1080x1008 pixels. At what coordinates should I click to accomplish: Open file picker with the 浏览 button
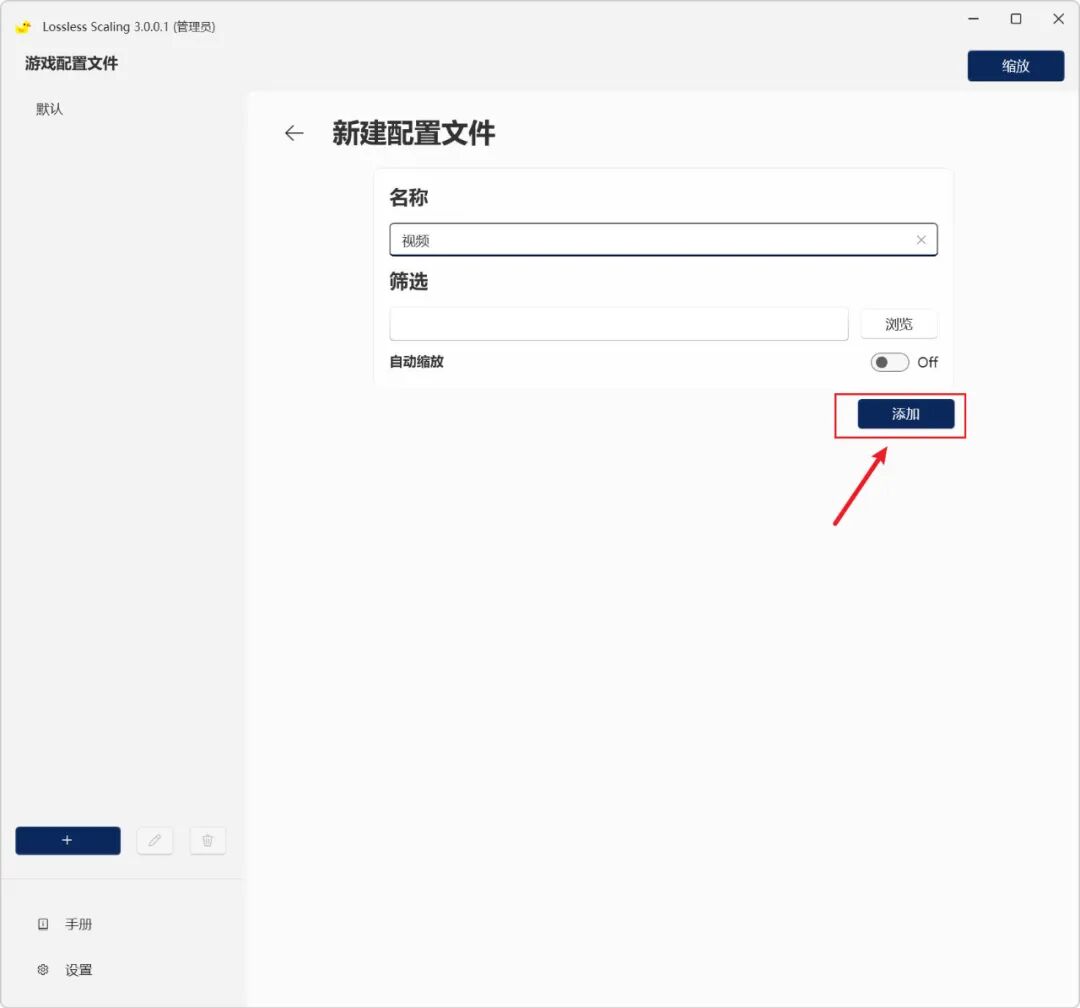click(x=898, y=323)
